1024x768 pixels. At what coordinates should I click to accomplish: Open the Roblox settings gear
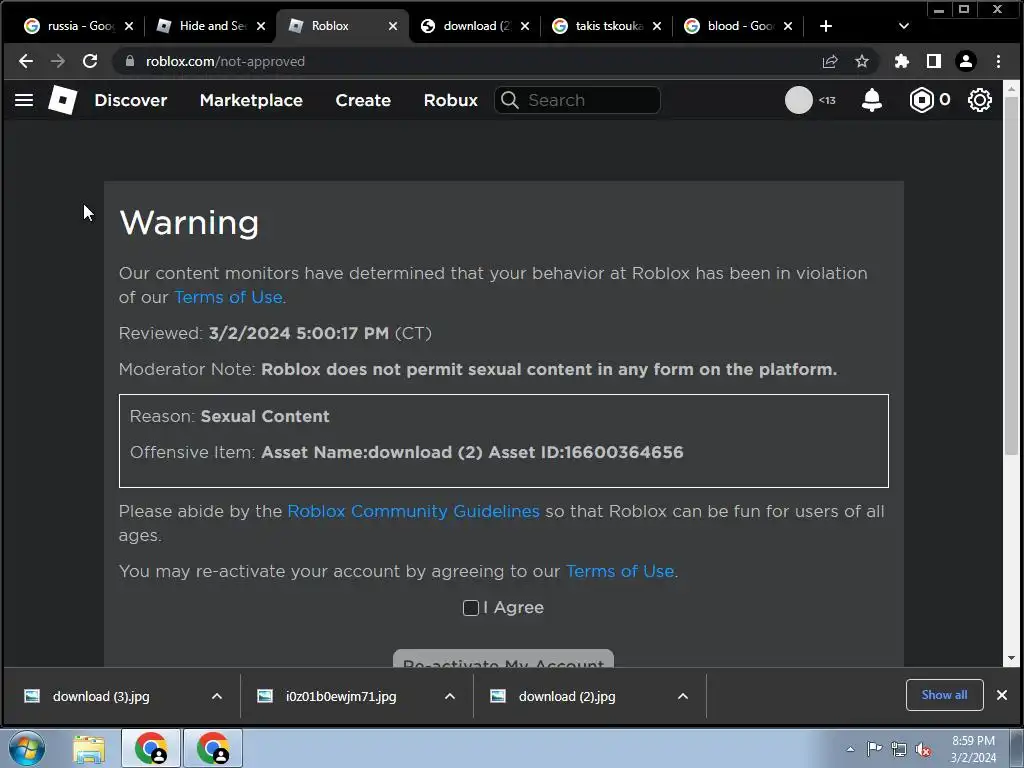(x=980, y=100)
